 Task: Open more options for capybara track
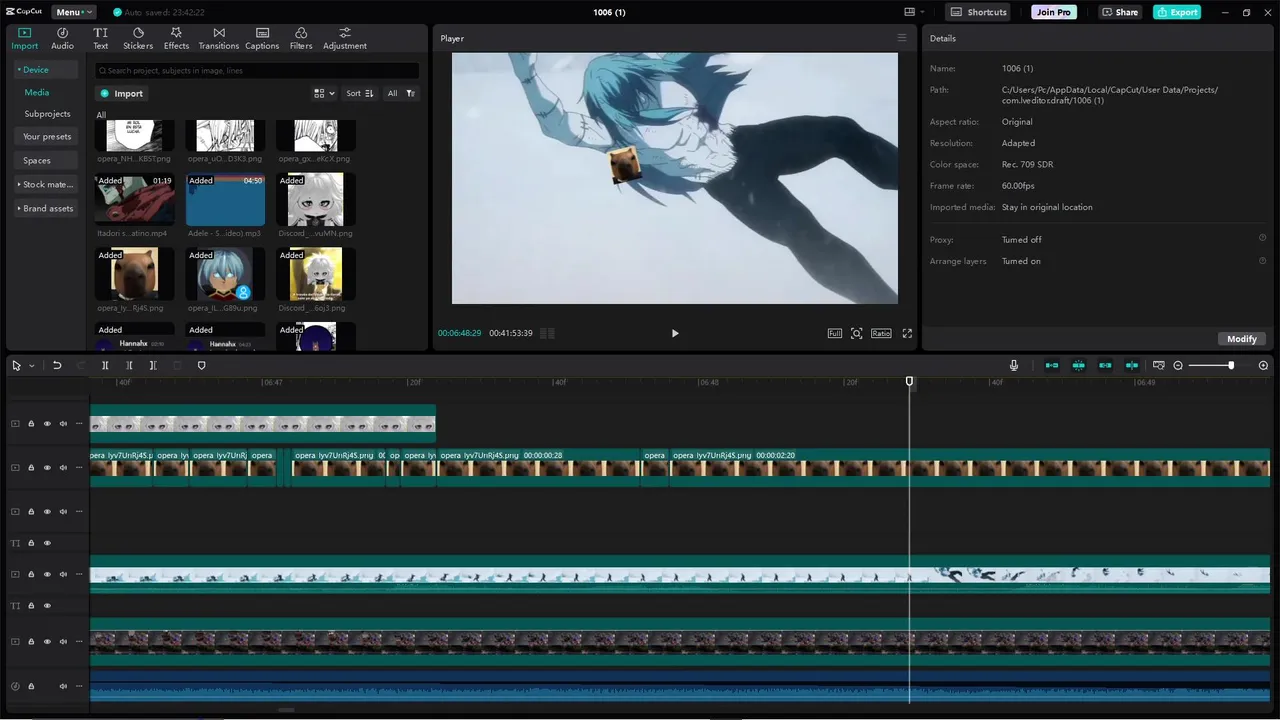coord(79,468)
